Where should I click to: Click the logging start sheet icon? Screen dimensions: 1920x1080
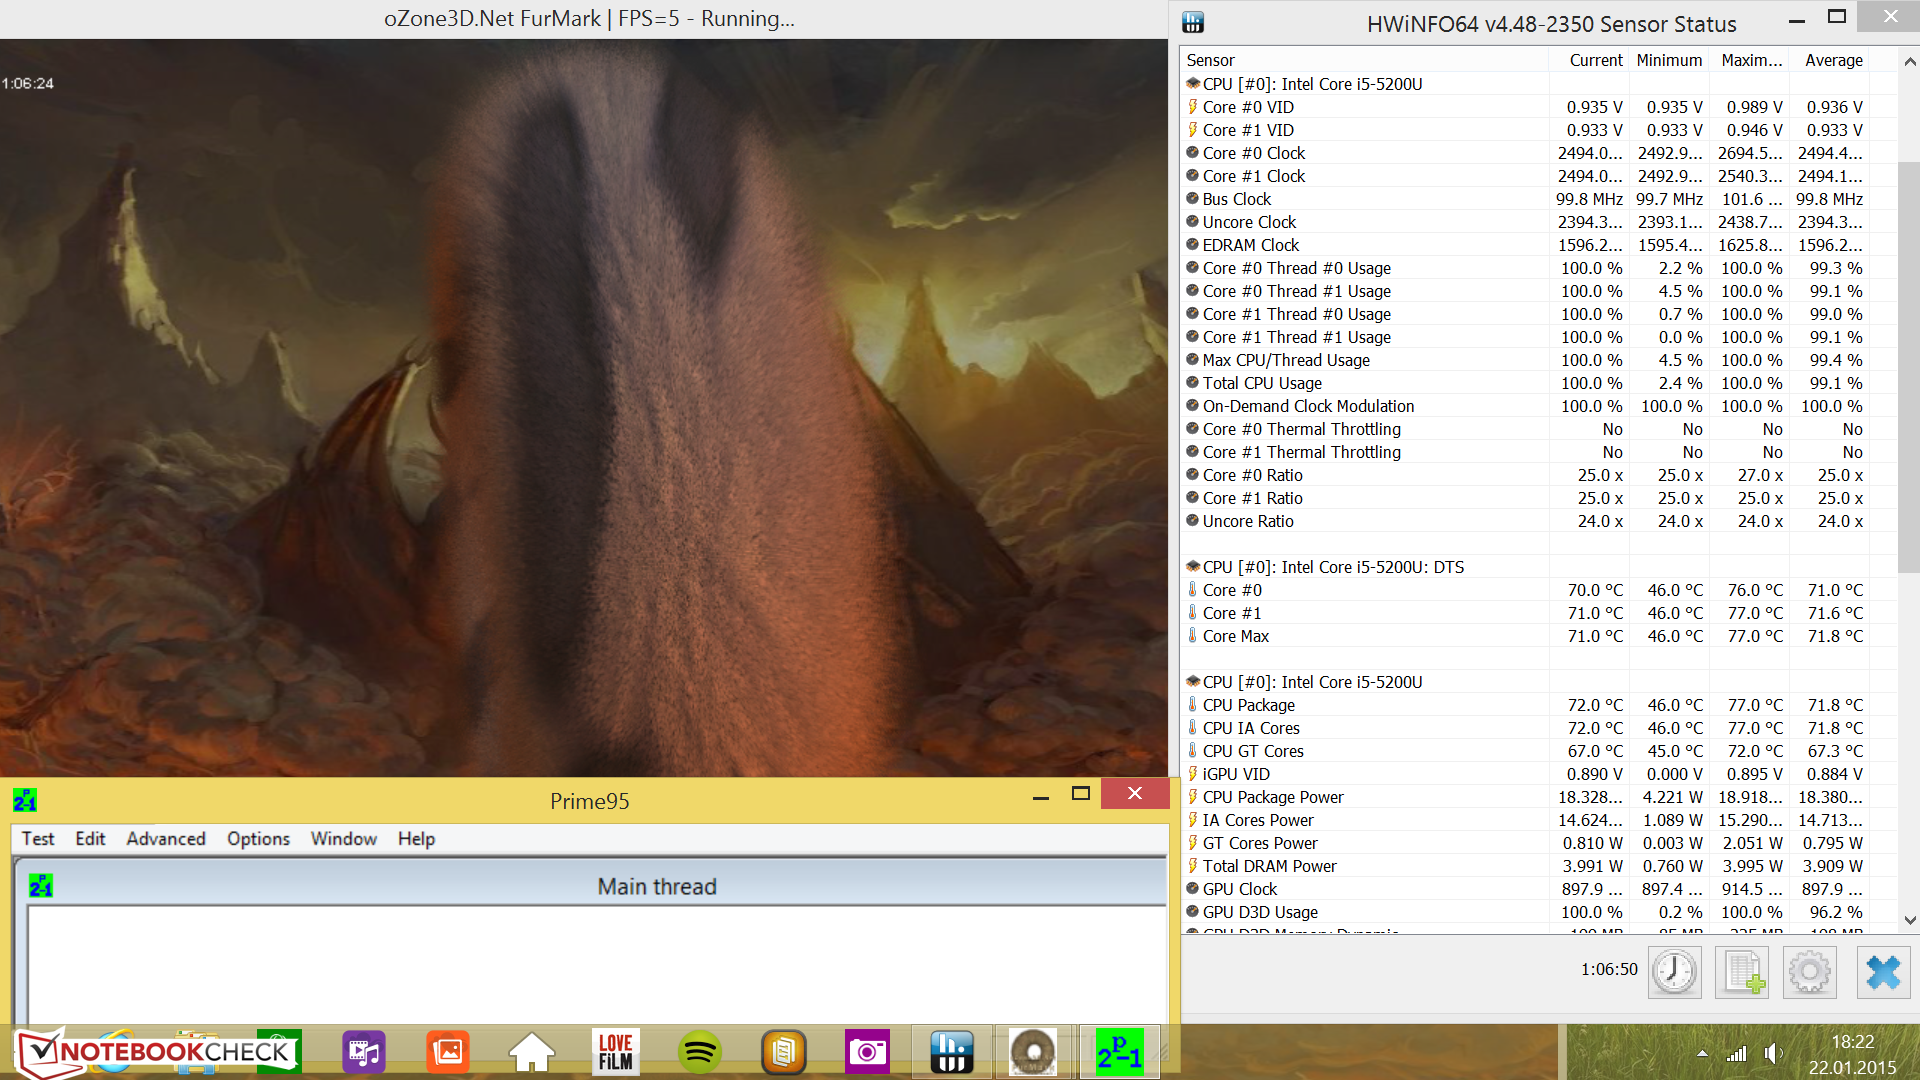[1742, 971]
